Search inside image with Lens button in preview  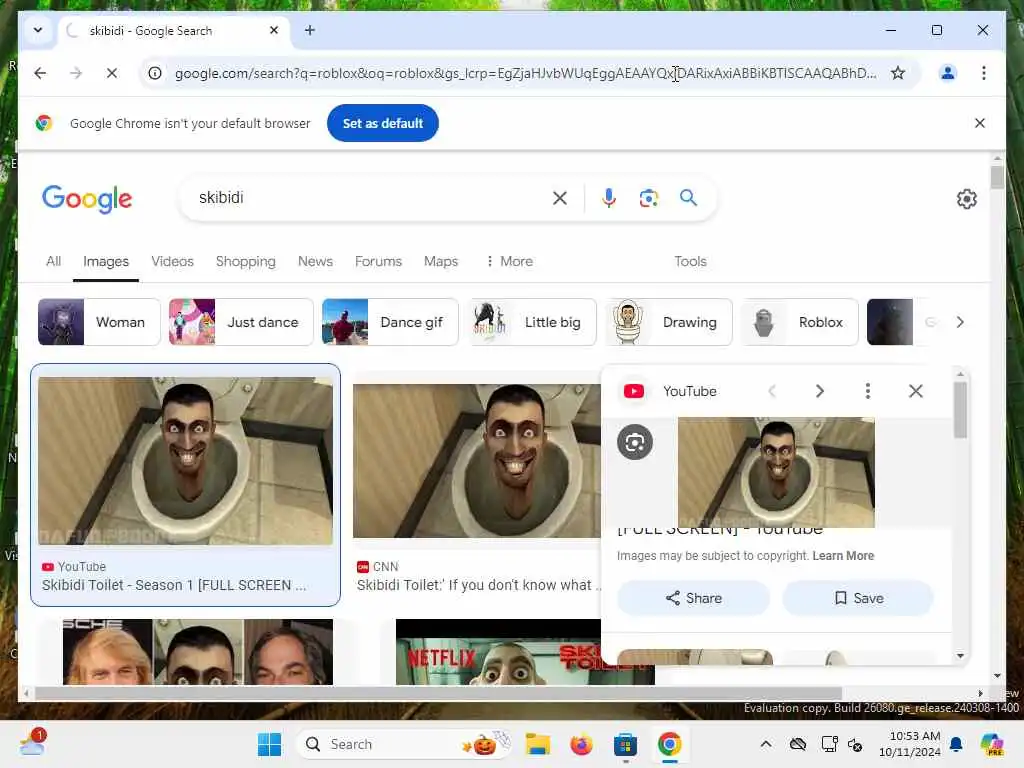click(x=635, y=442)
